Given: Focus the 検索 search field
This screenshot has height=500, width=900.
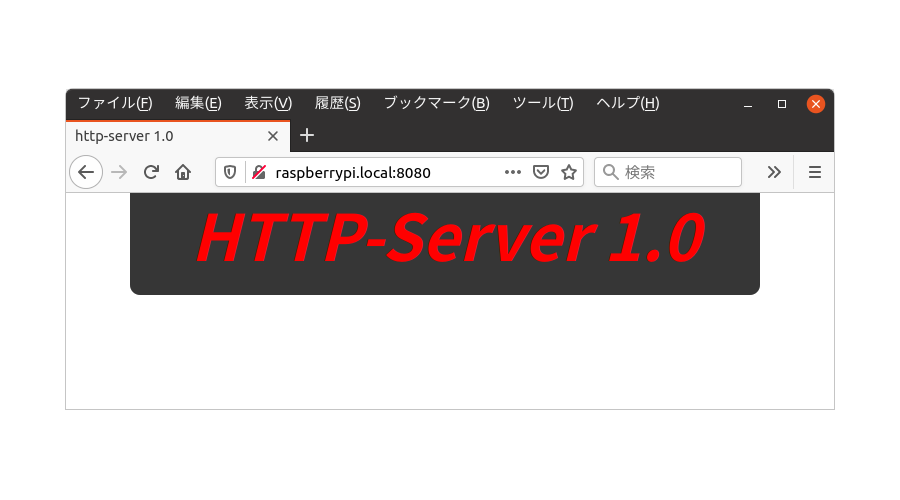Looking at the screenshot, I should (668, 172).
